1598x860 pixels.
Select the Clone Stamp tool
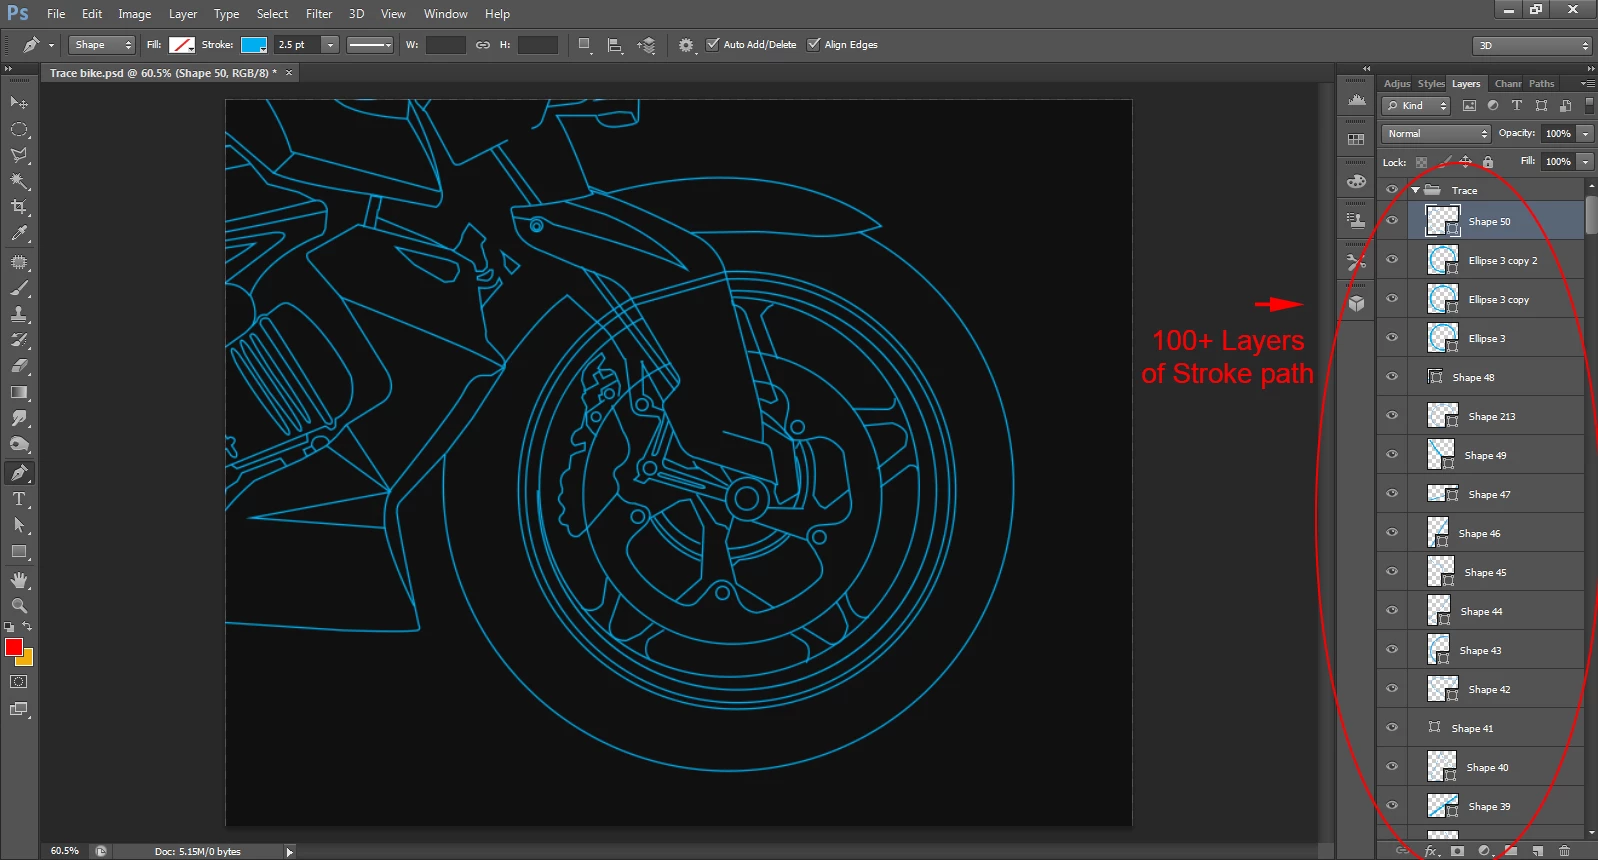coord(19,314)
